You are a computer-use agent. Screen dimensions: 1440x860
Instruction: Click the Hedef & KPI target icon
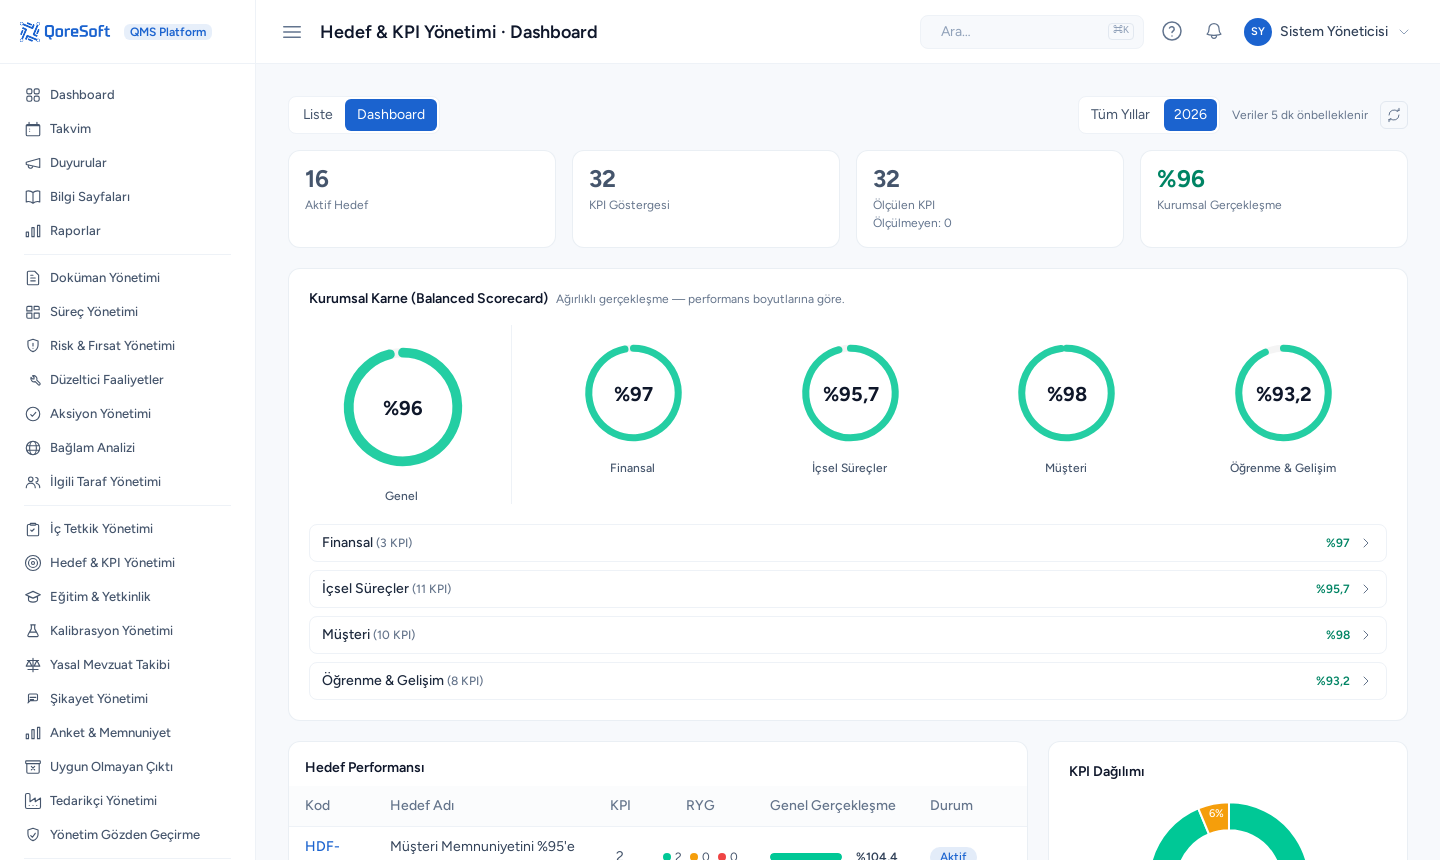[x=33, y=563]
